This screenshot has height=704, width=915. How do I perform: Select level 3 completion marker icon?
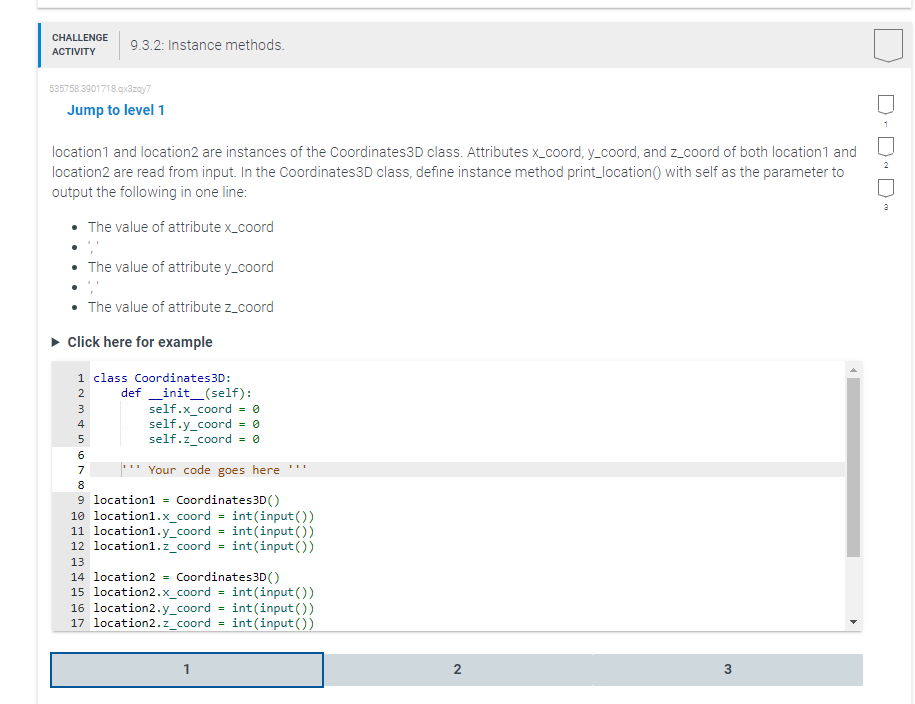886,188
